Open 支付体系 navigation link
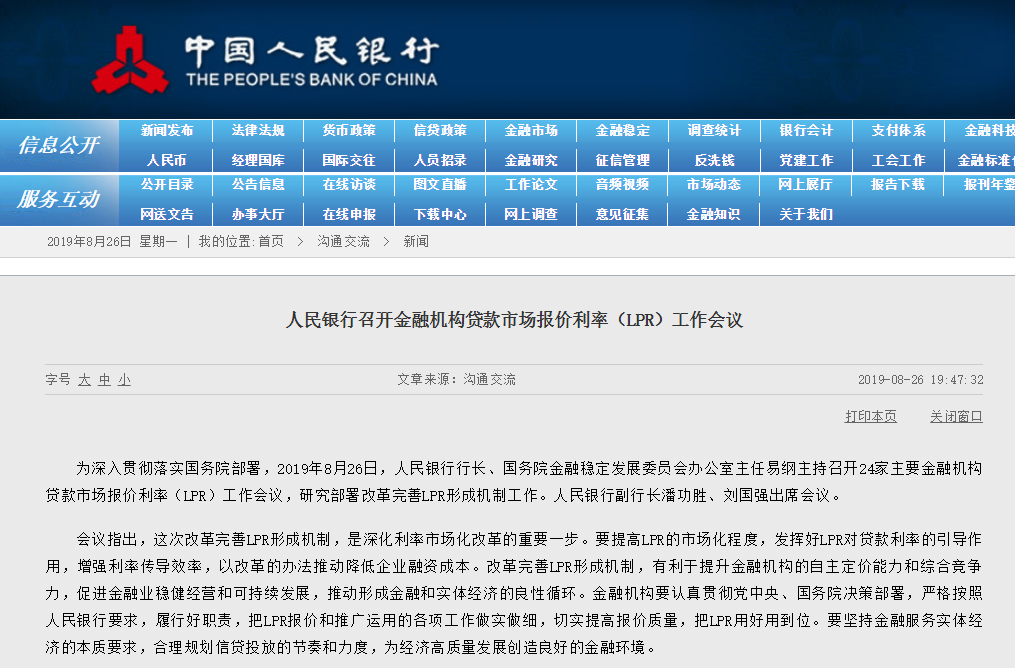Screen dimensions: 1015x668 coord(898,130)
